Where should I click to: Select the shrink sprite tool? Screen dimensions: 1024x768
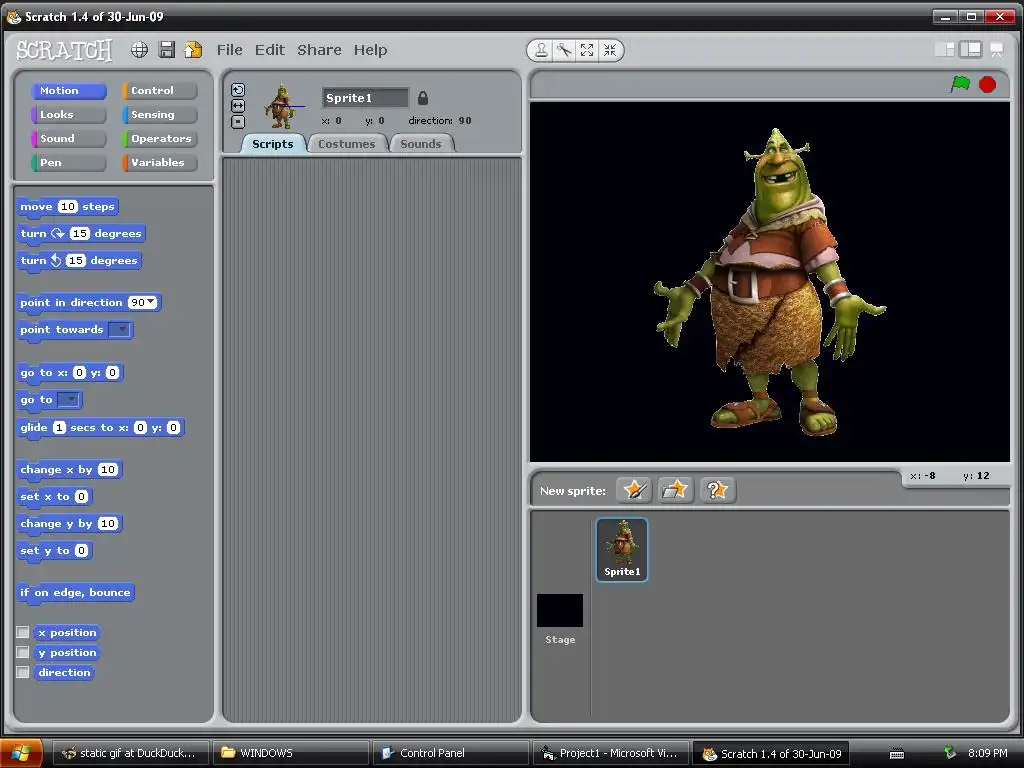click(609, 50)
